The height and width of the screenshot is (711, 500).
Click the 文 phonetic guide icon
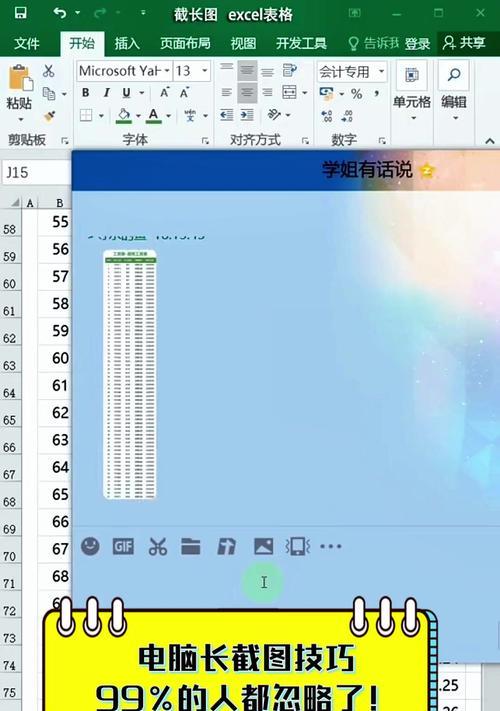tap(190, 116)
